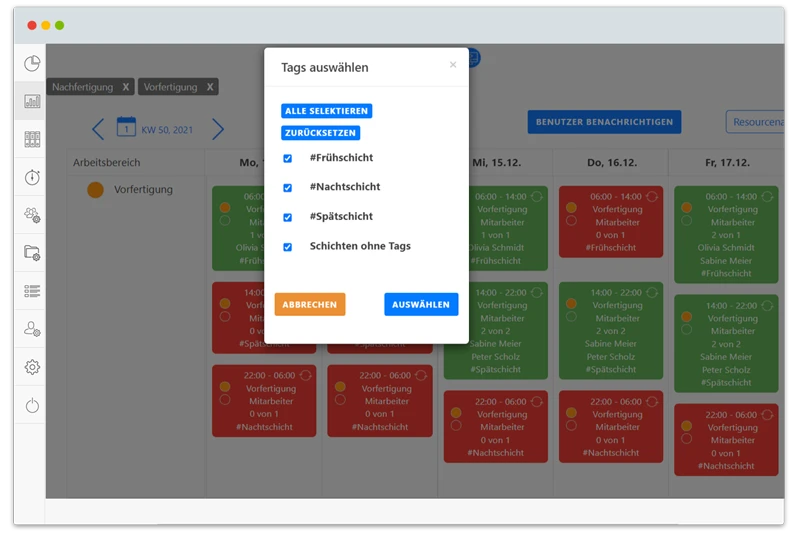800x533 pixels.
Task: Click the AUSWÄHLEN confirm button
Action: [x=421, y=304]
